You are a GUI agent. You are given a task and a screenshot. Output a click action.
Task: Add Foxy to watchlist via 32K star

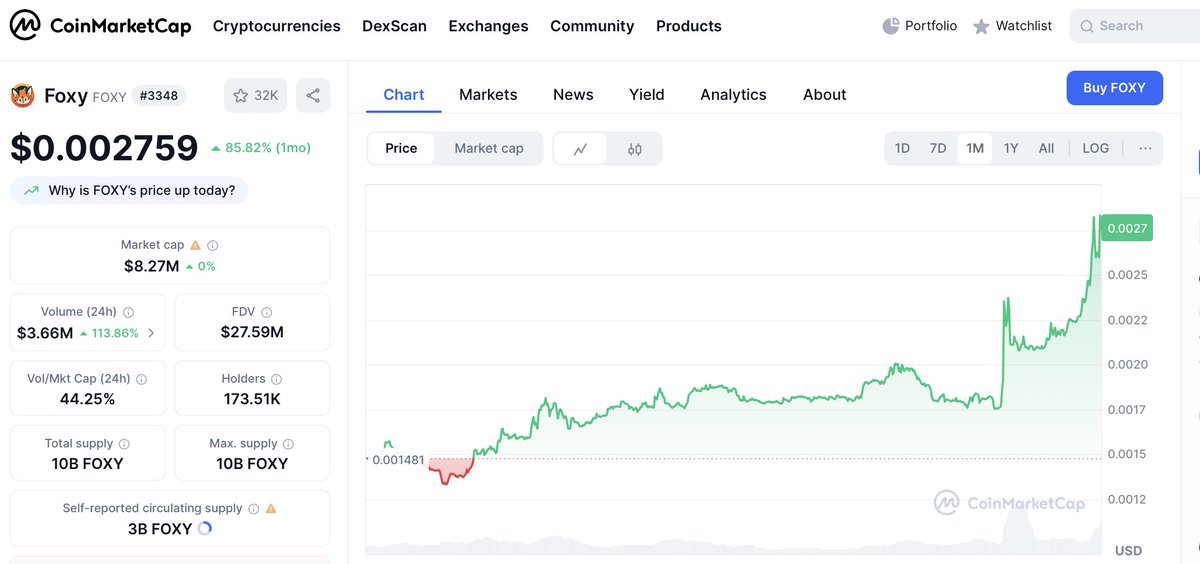(x=256, y=95)
